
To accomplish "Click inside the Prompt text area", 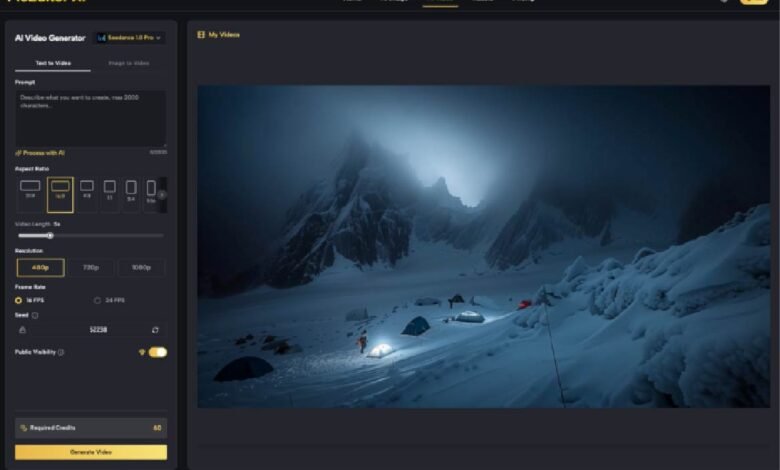I will point(90,118).
